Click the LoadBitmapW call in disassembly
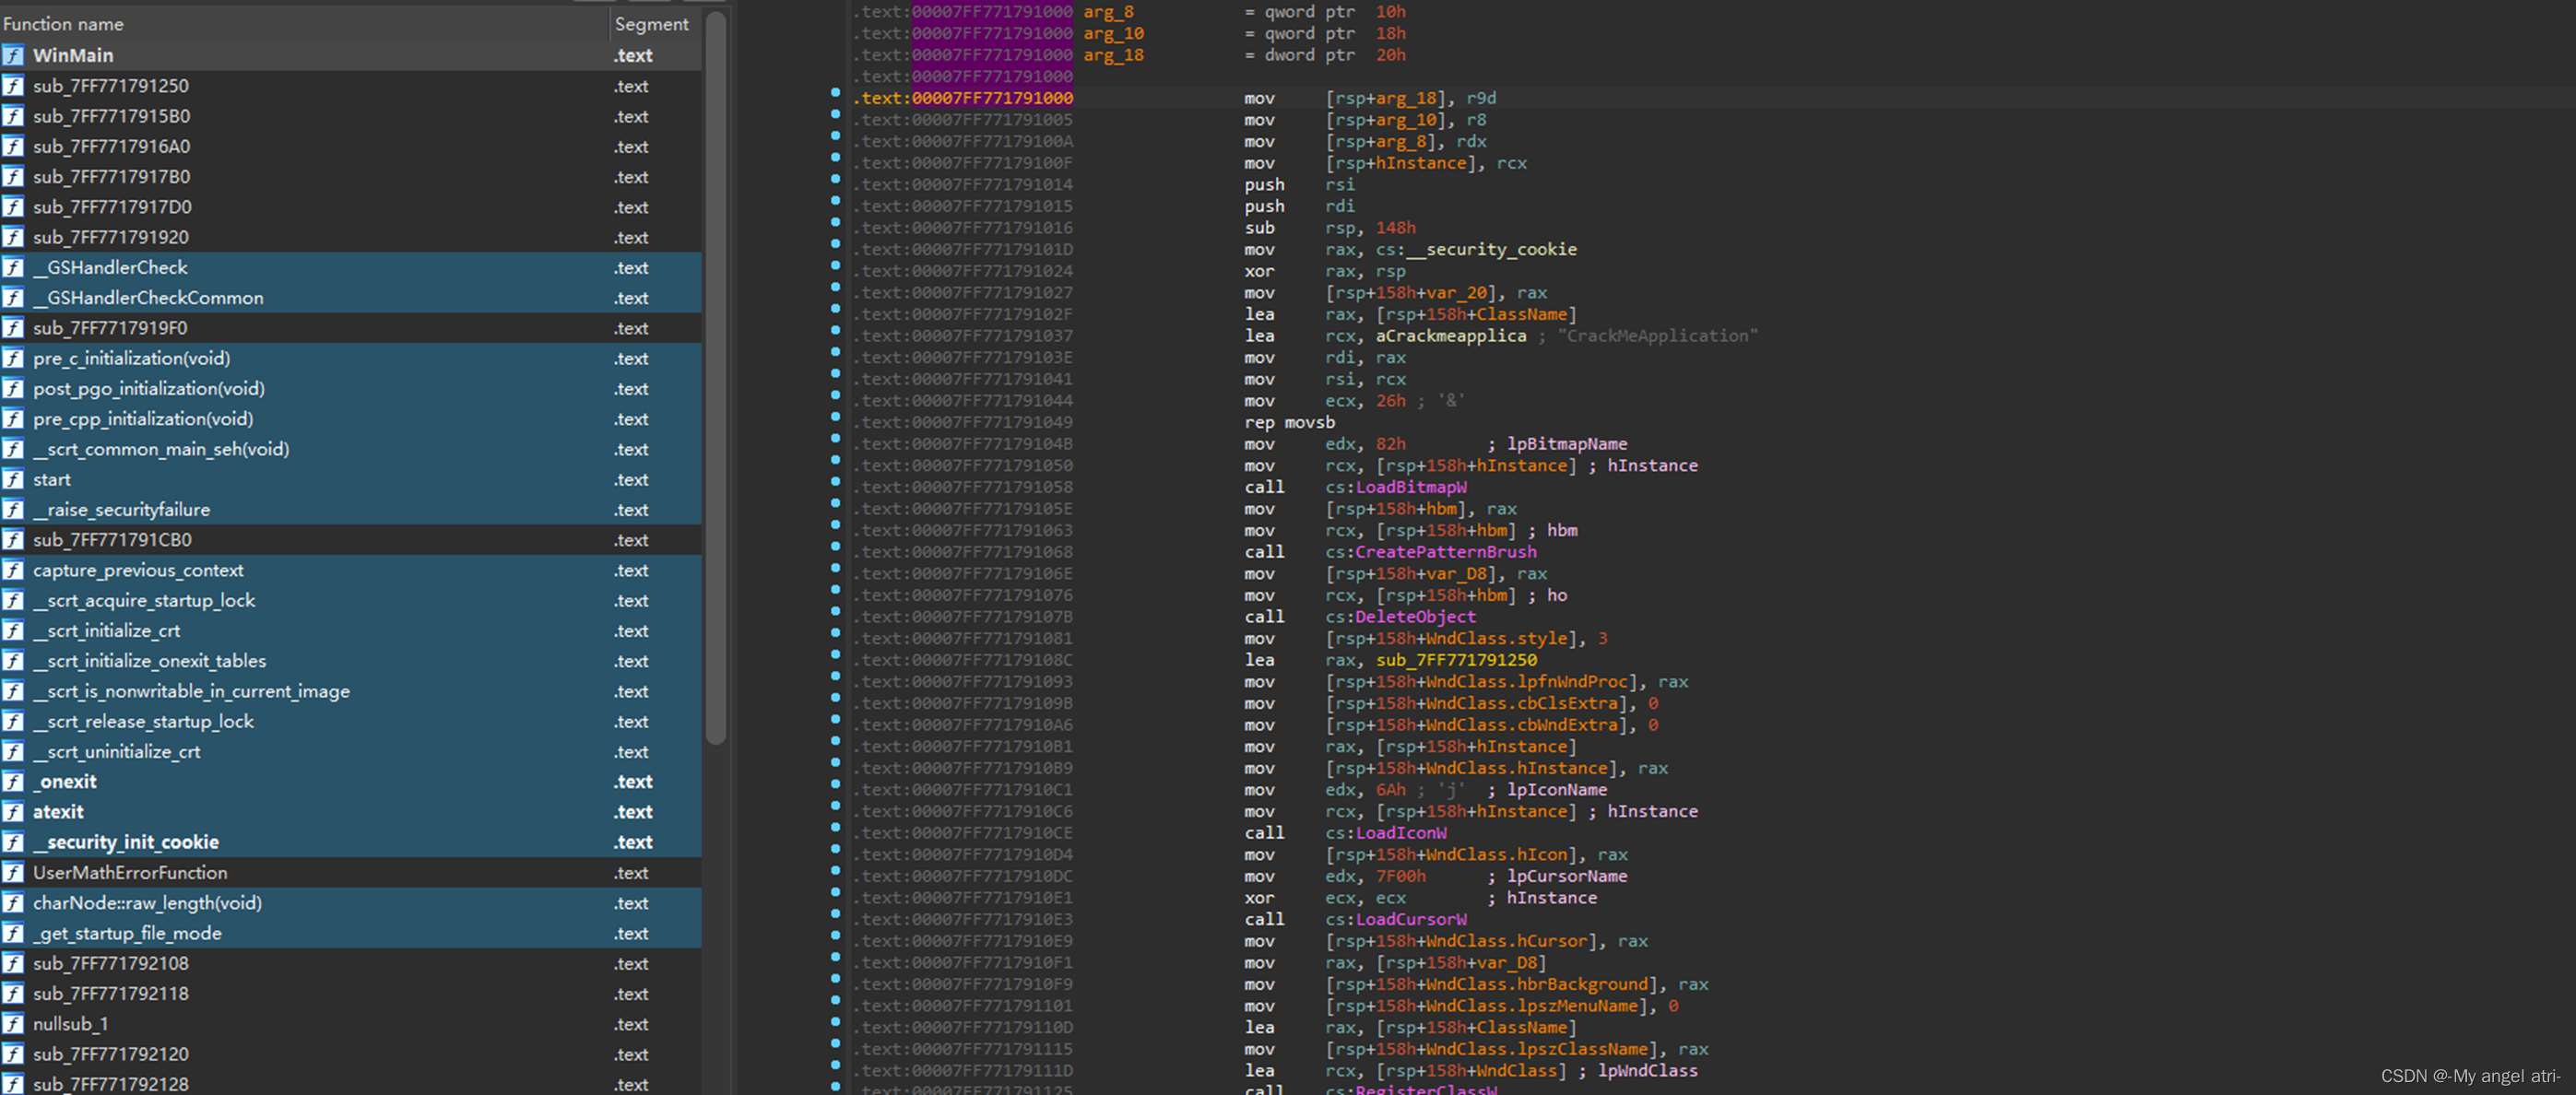Image resolution: width=2576 pixels, height=1095 pixels. pyautogui.click(x=1411, y=487)
